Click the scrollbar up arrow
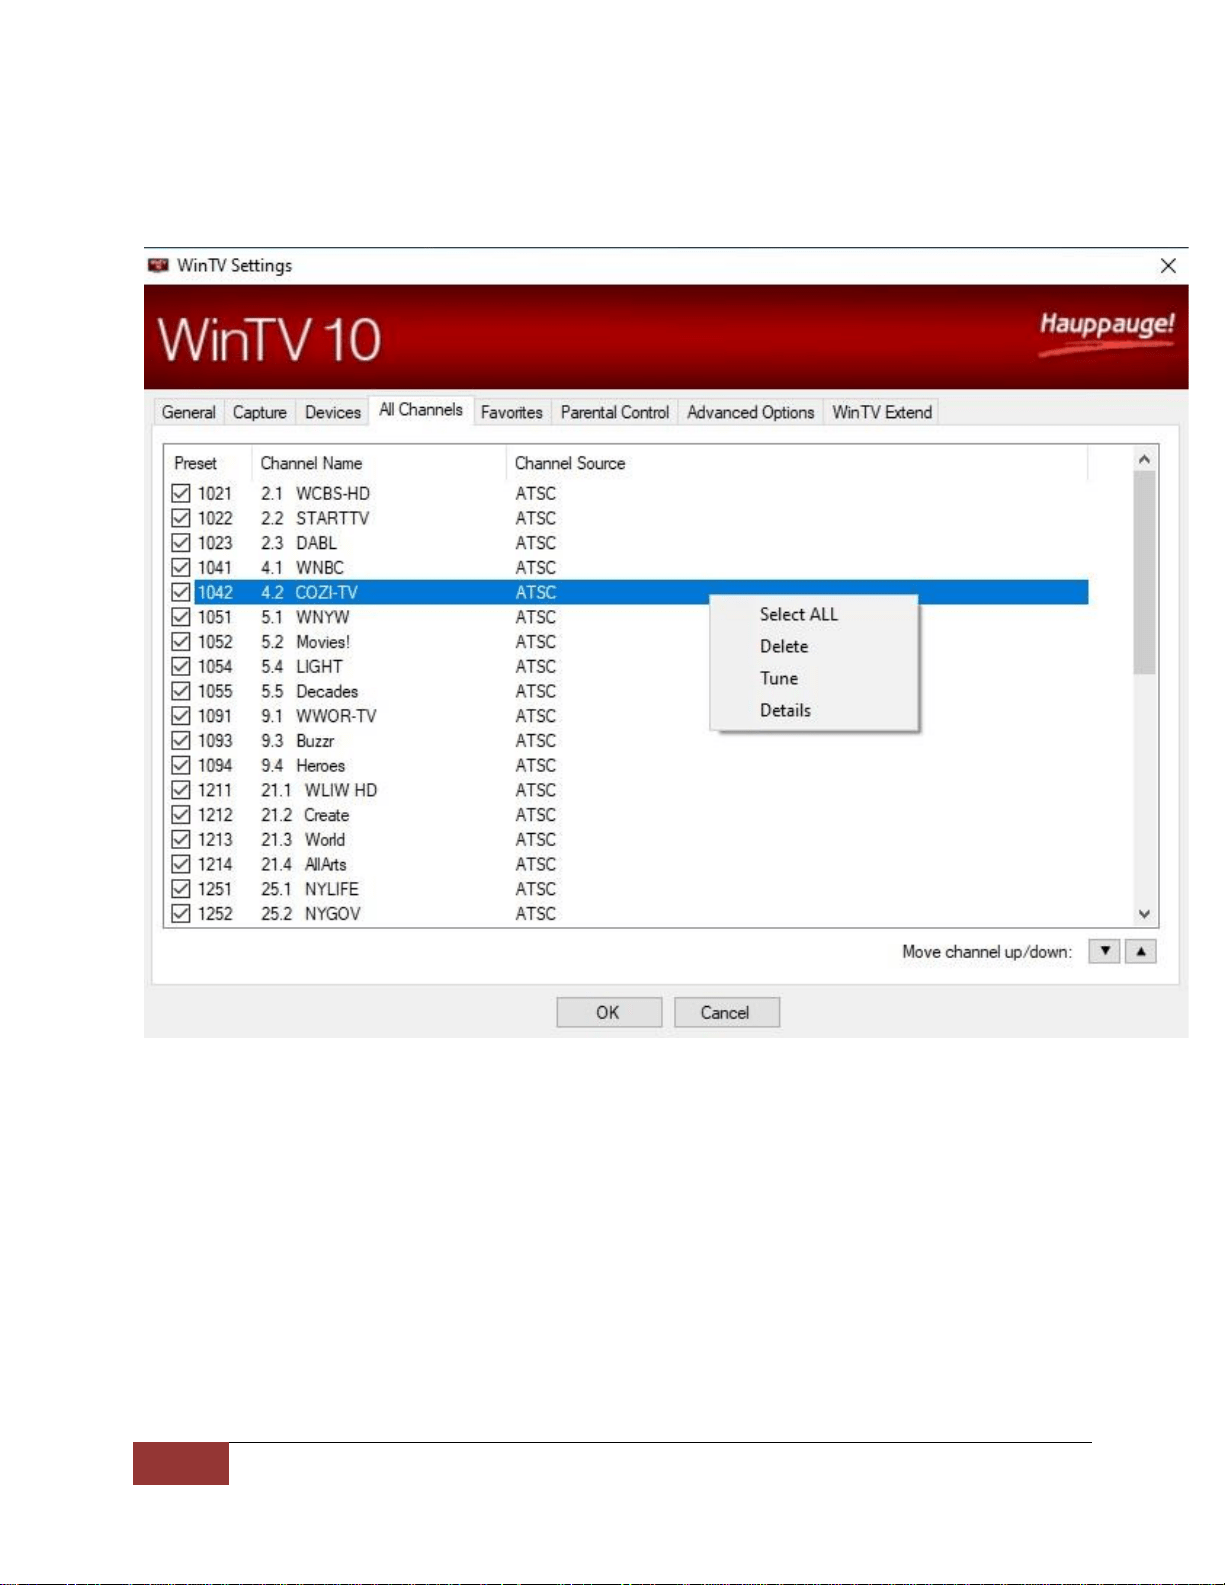 pyautogui.click(x=1145, y=459)
